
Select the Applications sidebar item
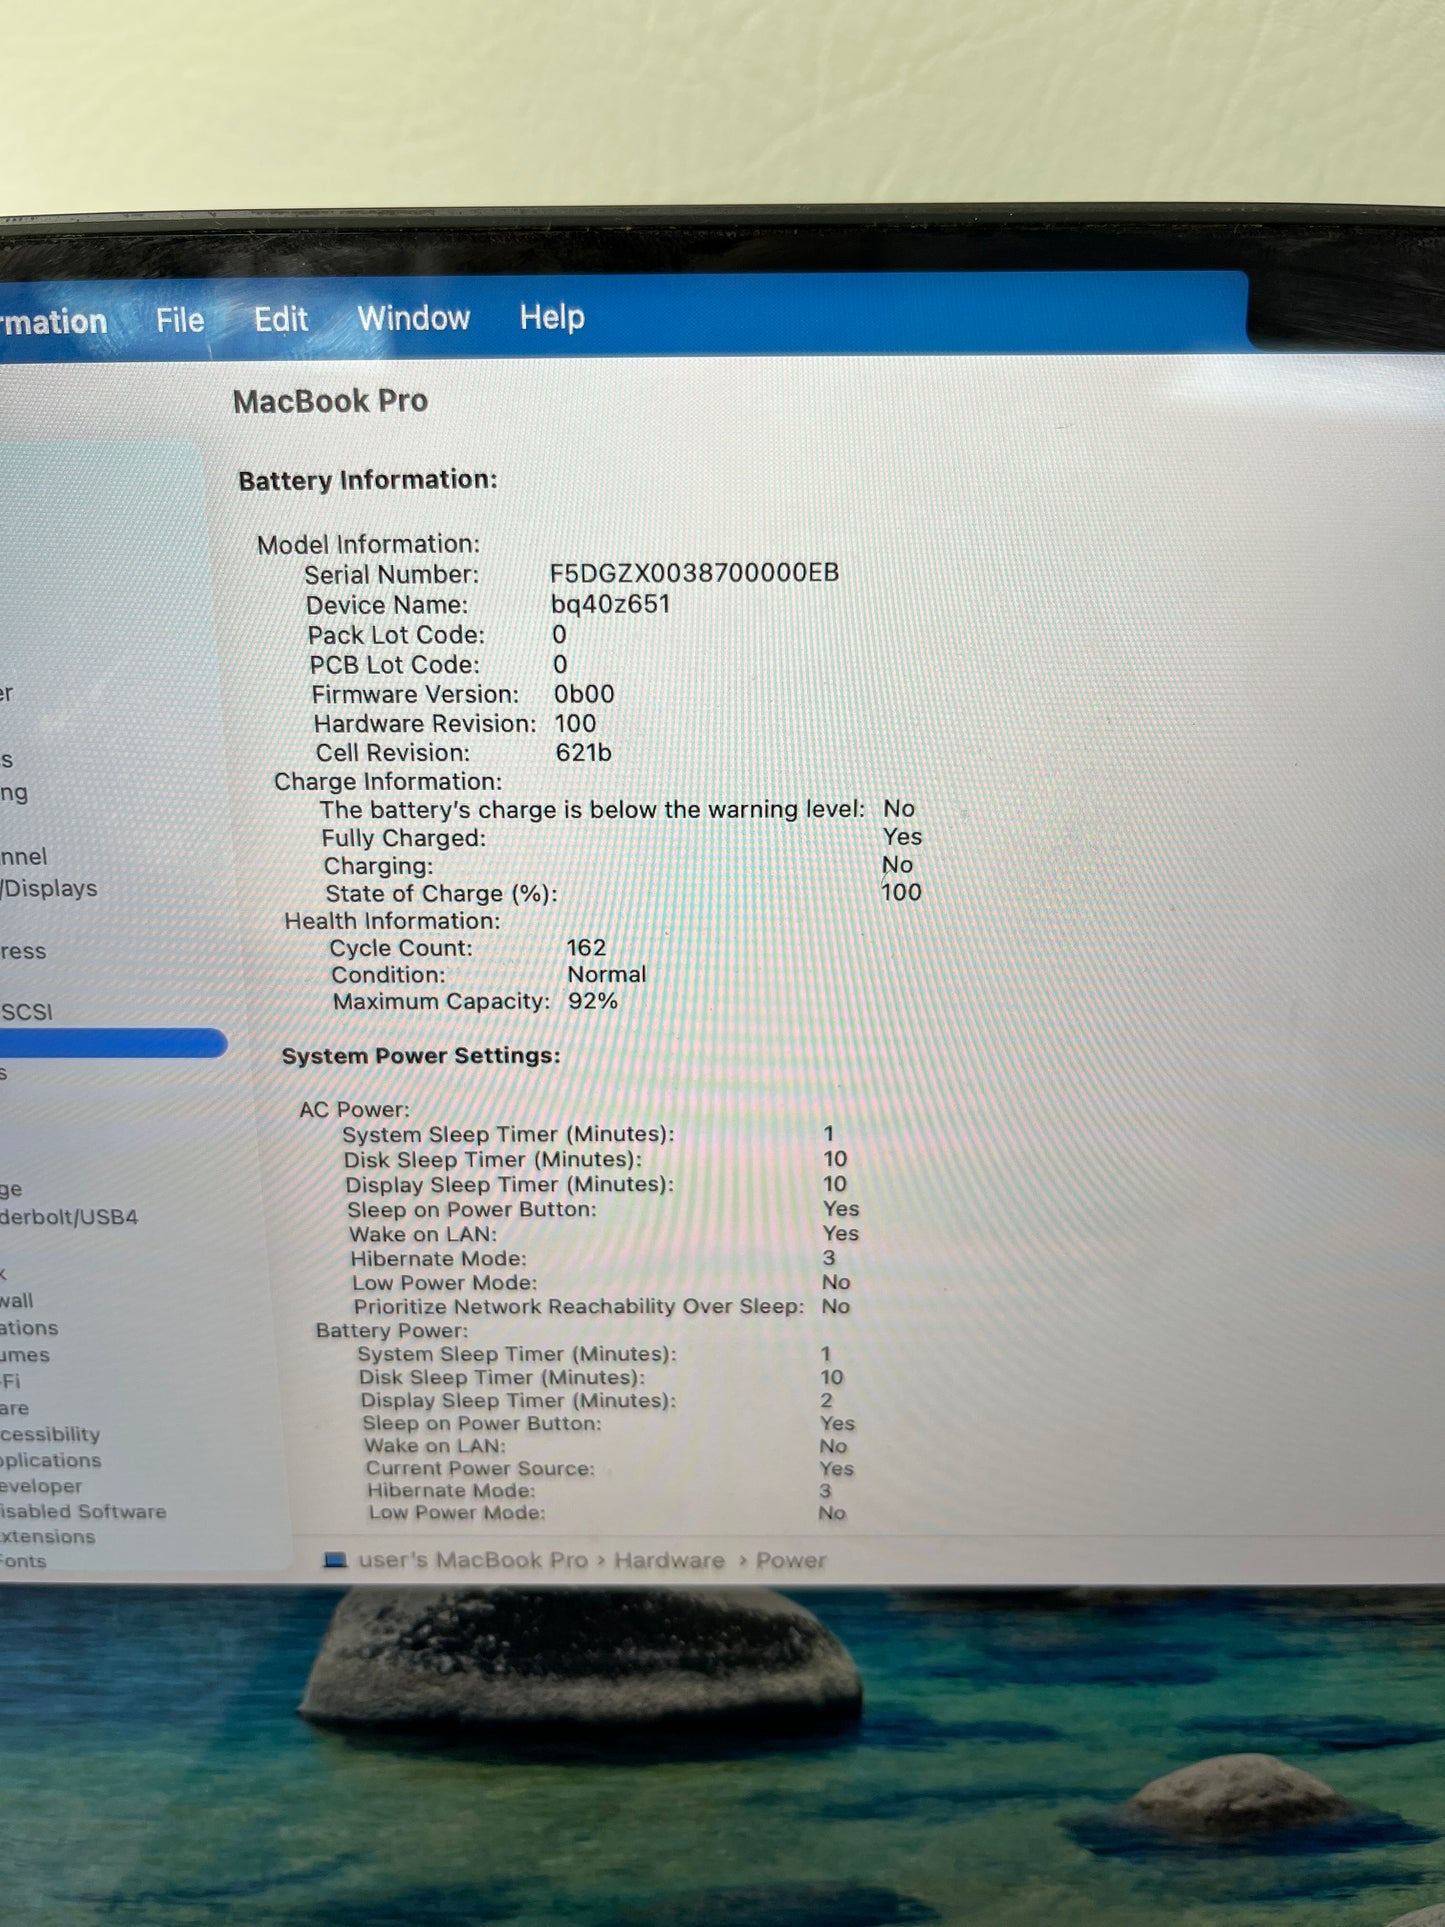pos(50,1460)
